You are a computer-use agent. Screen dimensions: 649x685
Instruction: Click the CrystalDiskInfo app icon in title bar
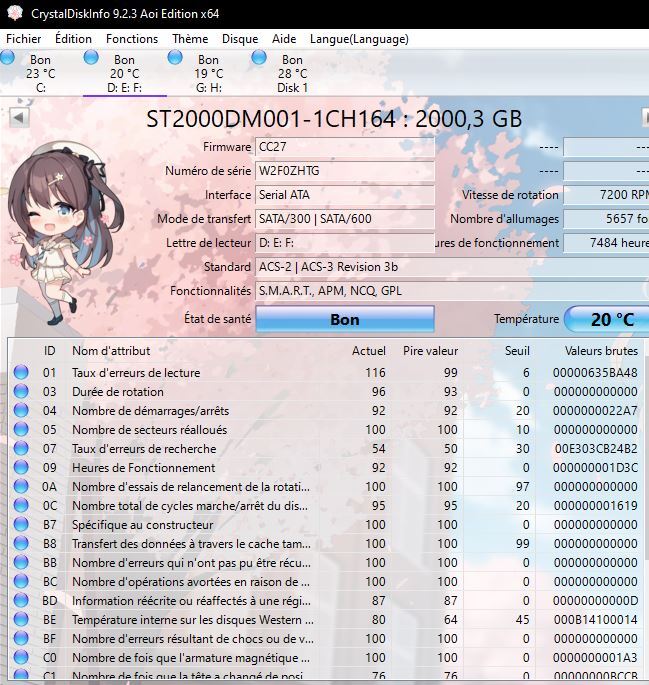(15, 13)
